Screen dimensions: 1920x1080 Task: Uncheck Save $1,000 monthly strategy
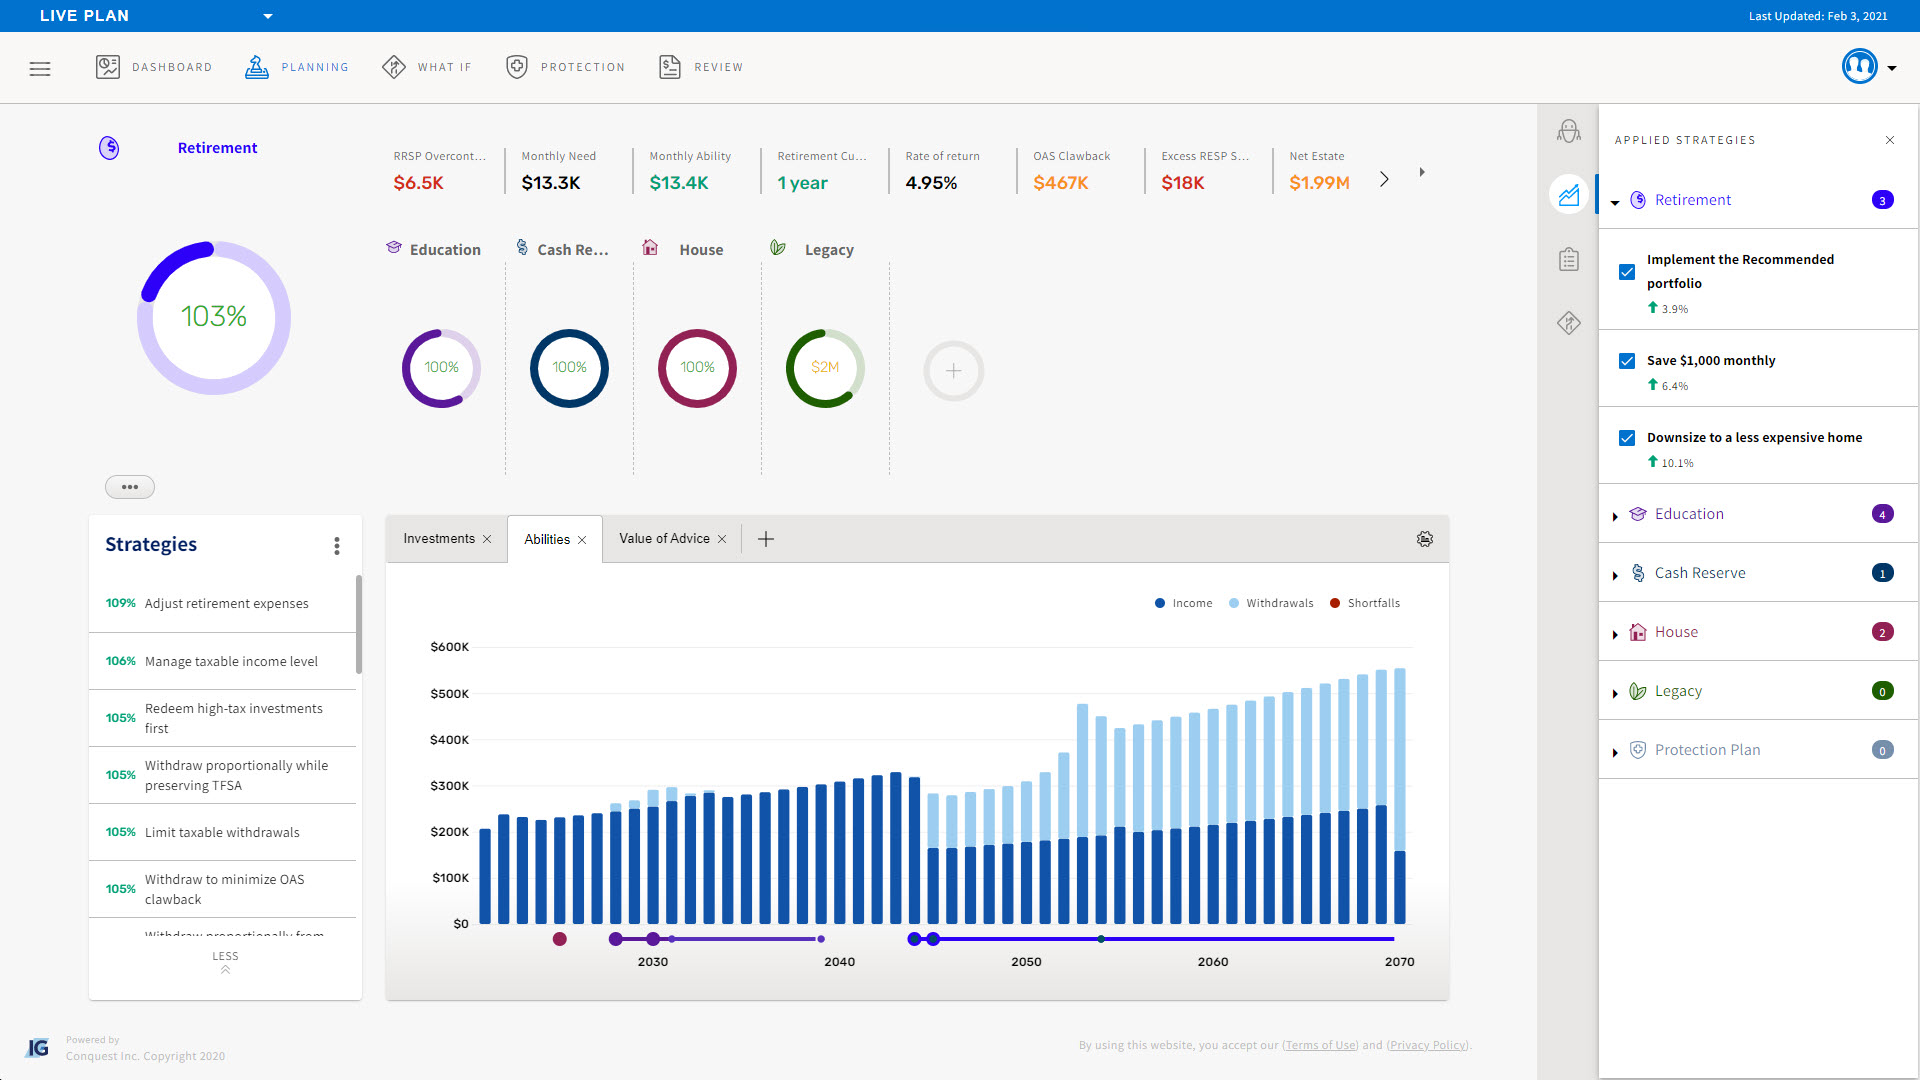click(1627, 361)
